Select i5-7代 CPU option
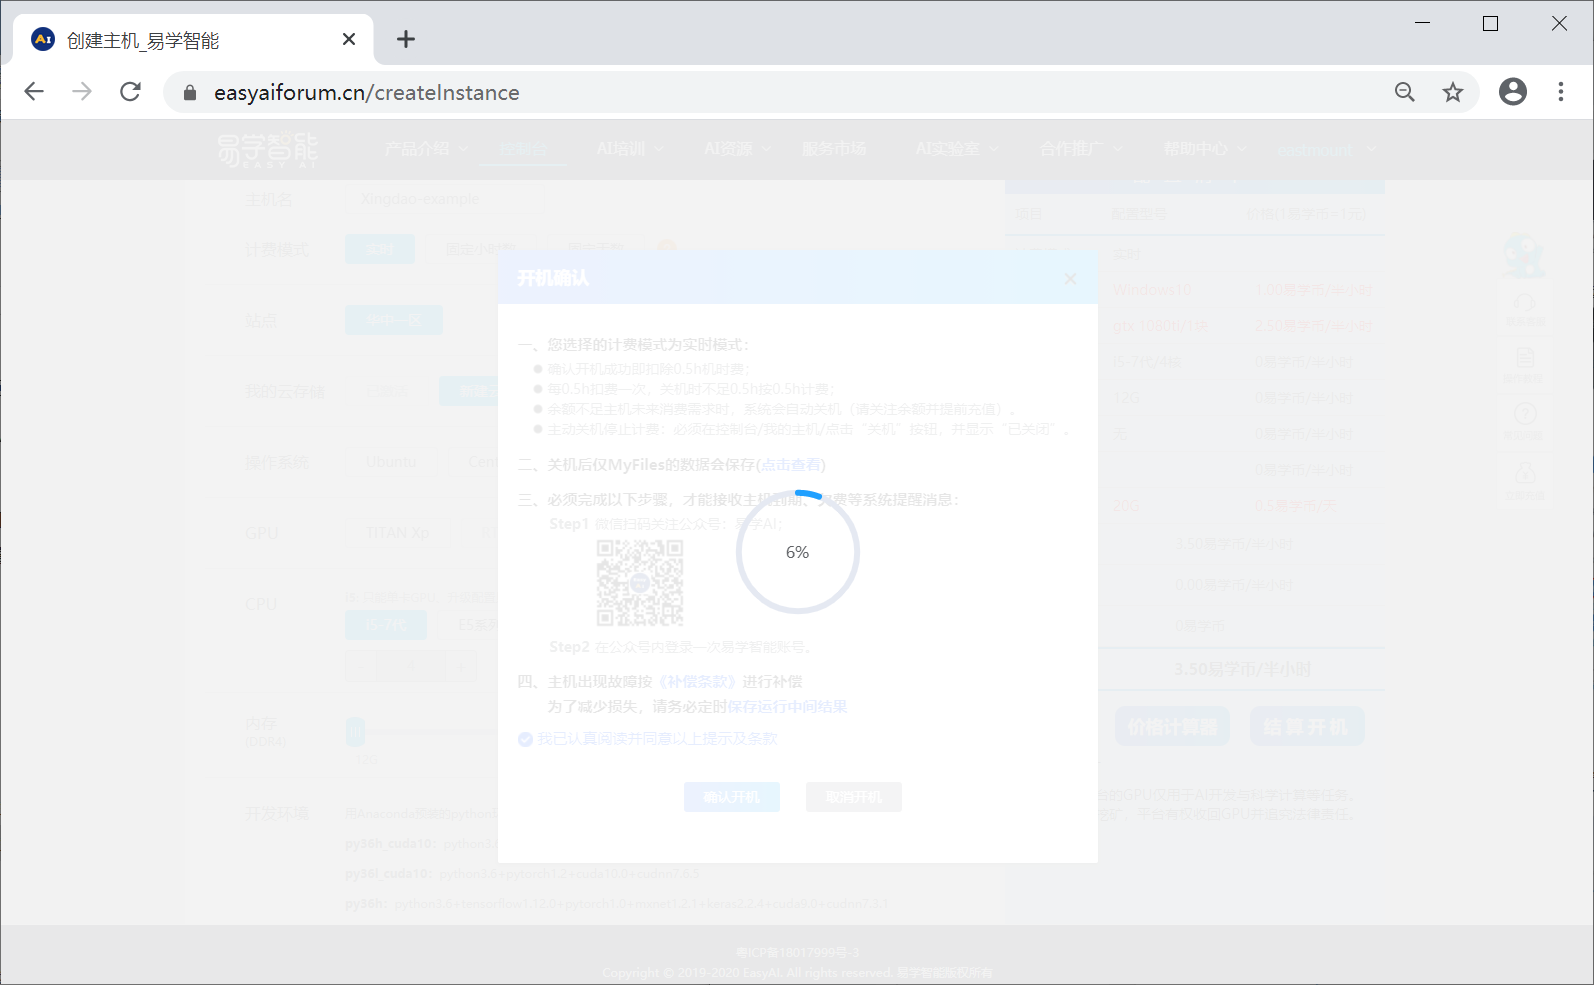 (386, 625)
